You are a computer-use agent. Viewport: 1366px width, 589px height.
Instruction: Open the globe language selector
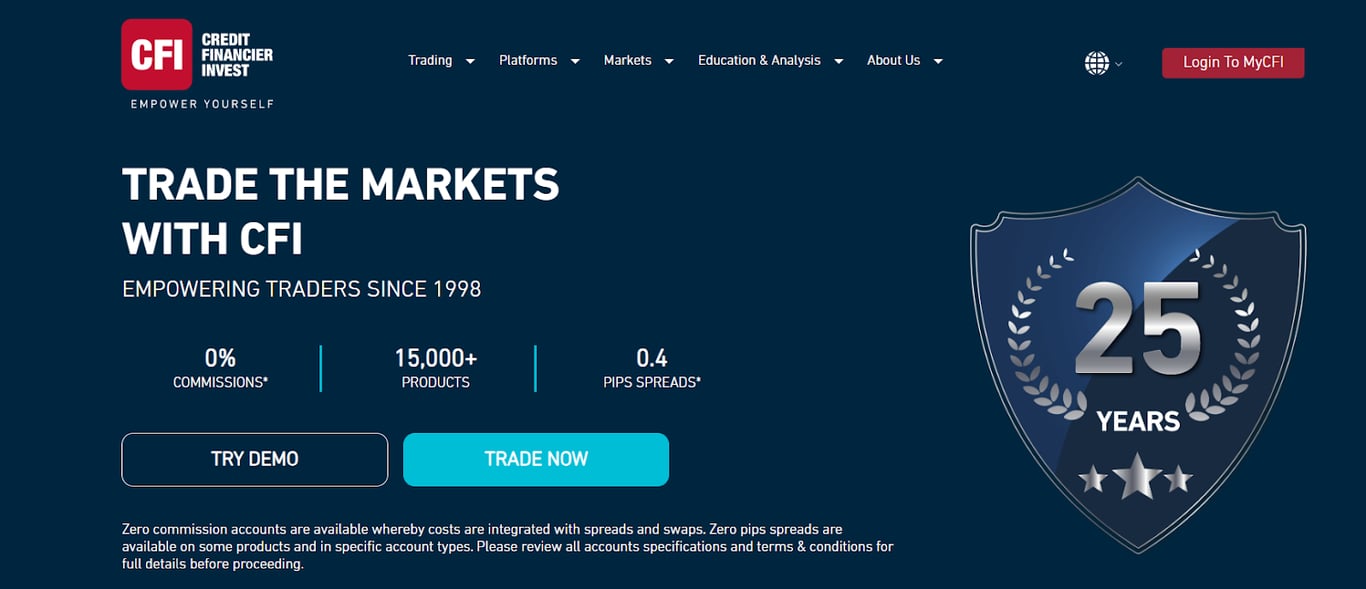pyautogui.click(x=1097, y=63)
